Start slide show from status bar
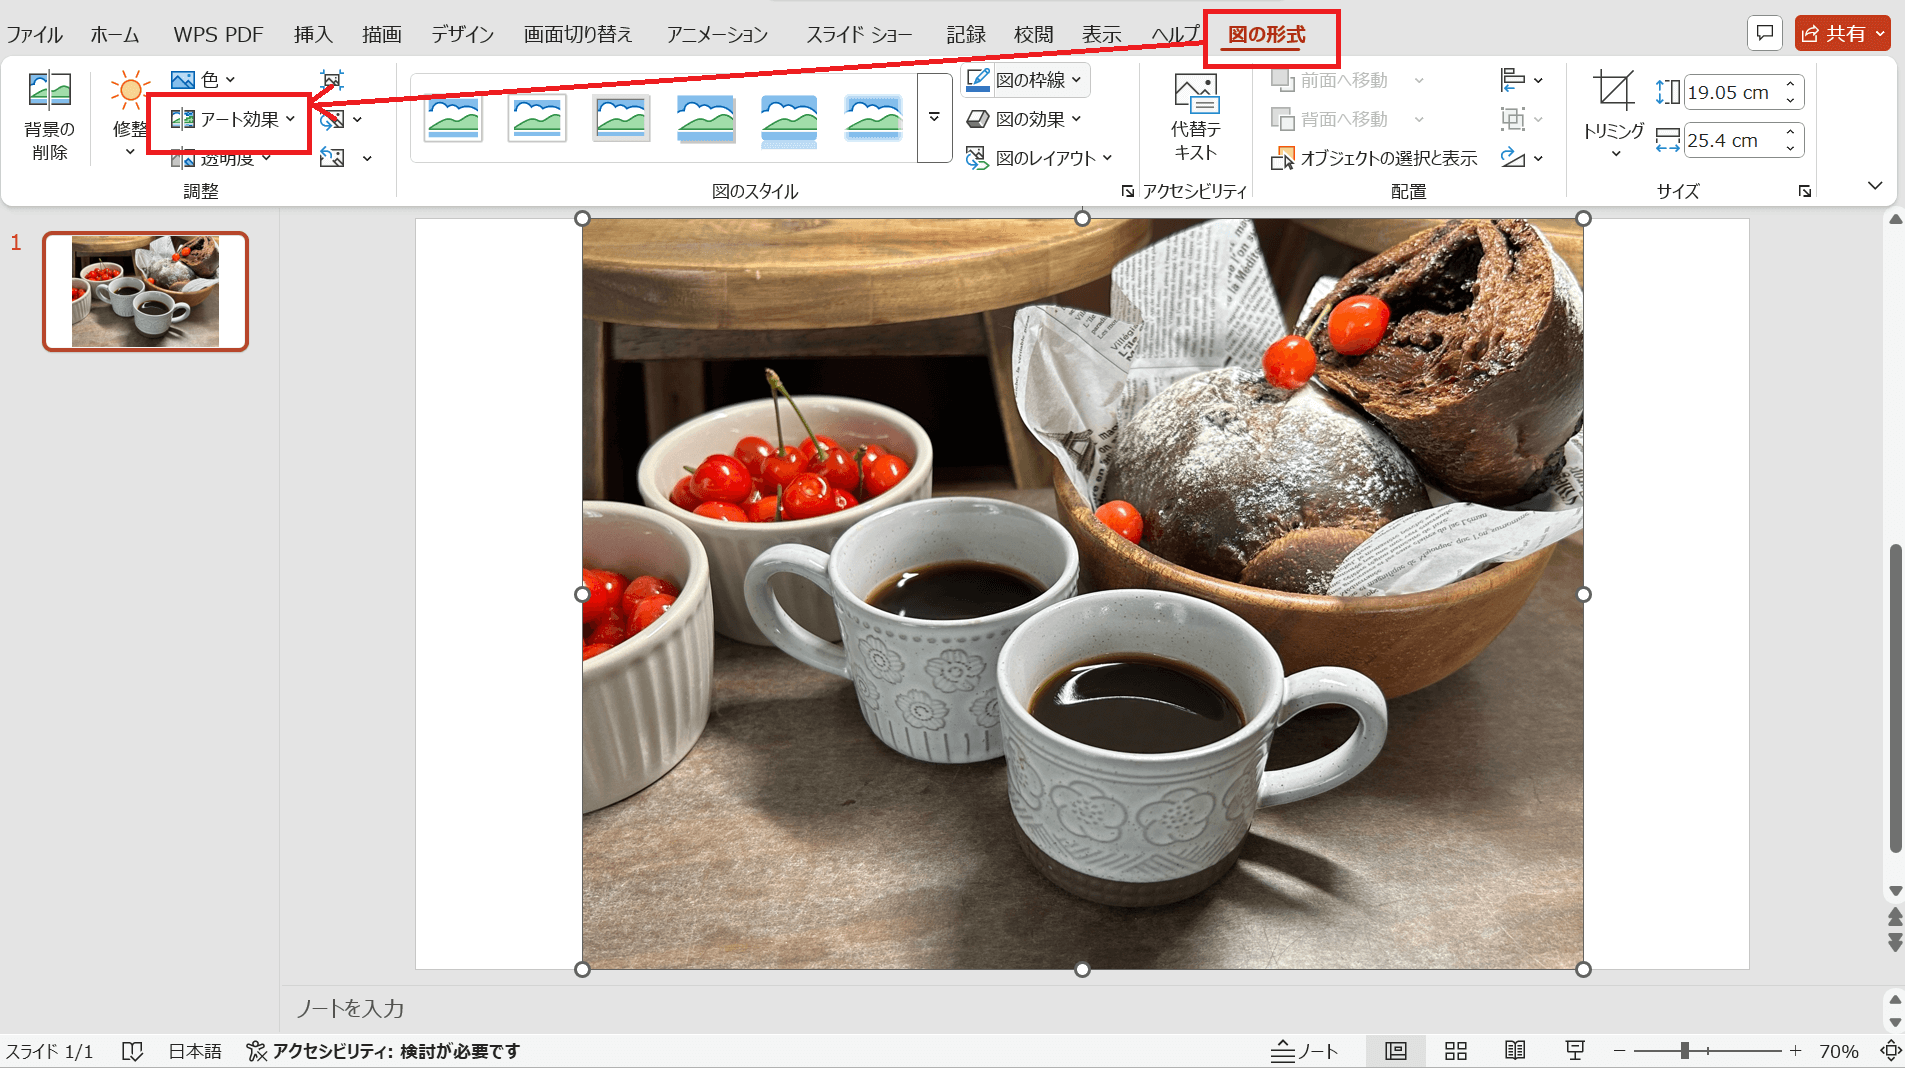Screen dimensions: 1905x1068 tap(1575, 1051)
